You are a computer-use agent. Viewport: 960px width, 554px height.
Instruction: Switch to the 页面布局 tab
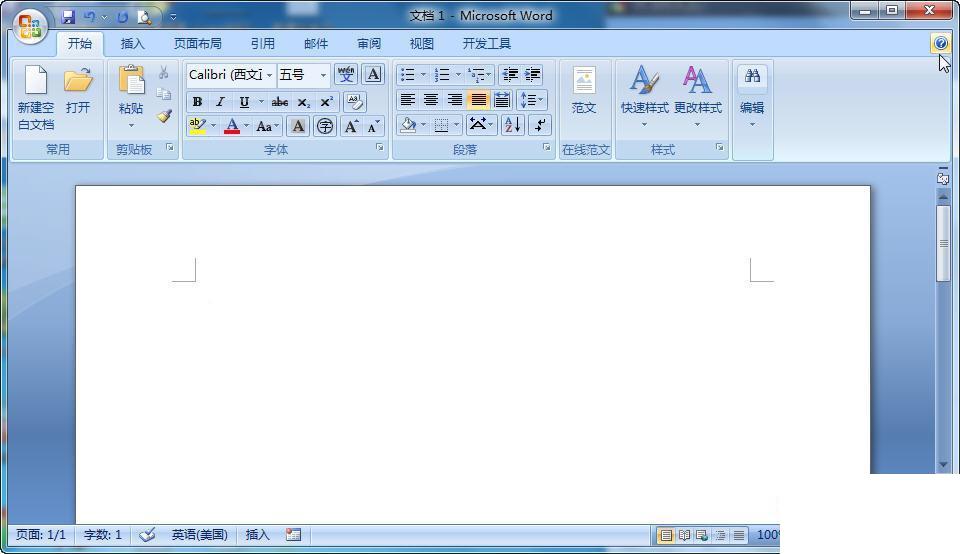pyautogui.click(x=197, y=43)
